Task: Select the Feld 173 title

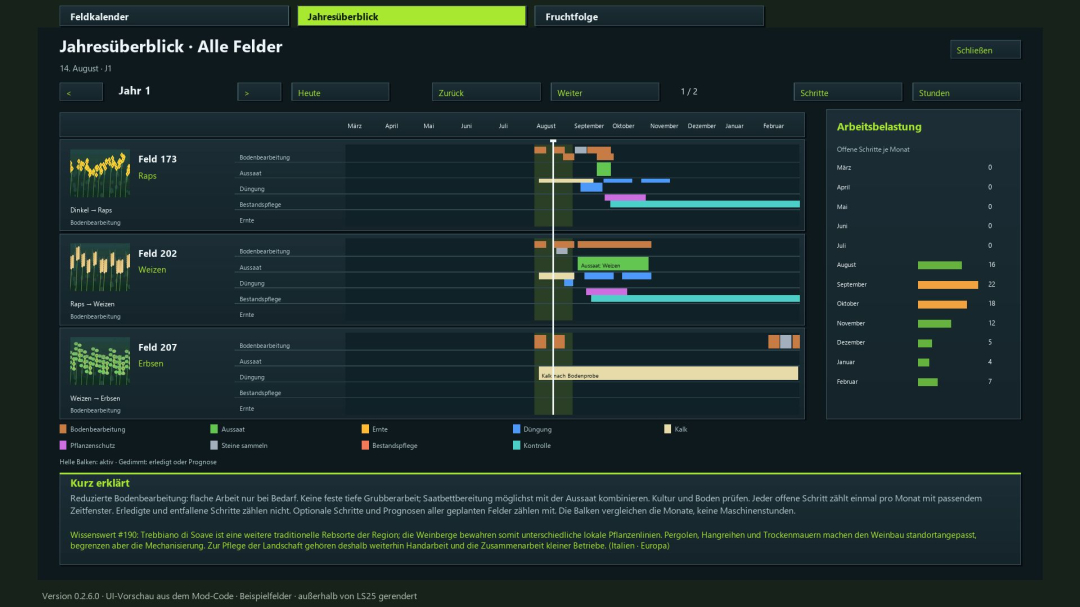Action: [x=157, y=159]
